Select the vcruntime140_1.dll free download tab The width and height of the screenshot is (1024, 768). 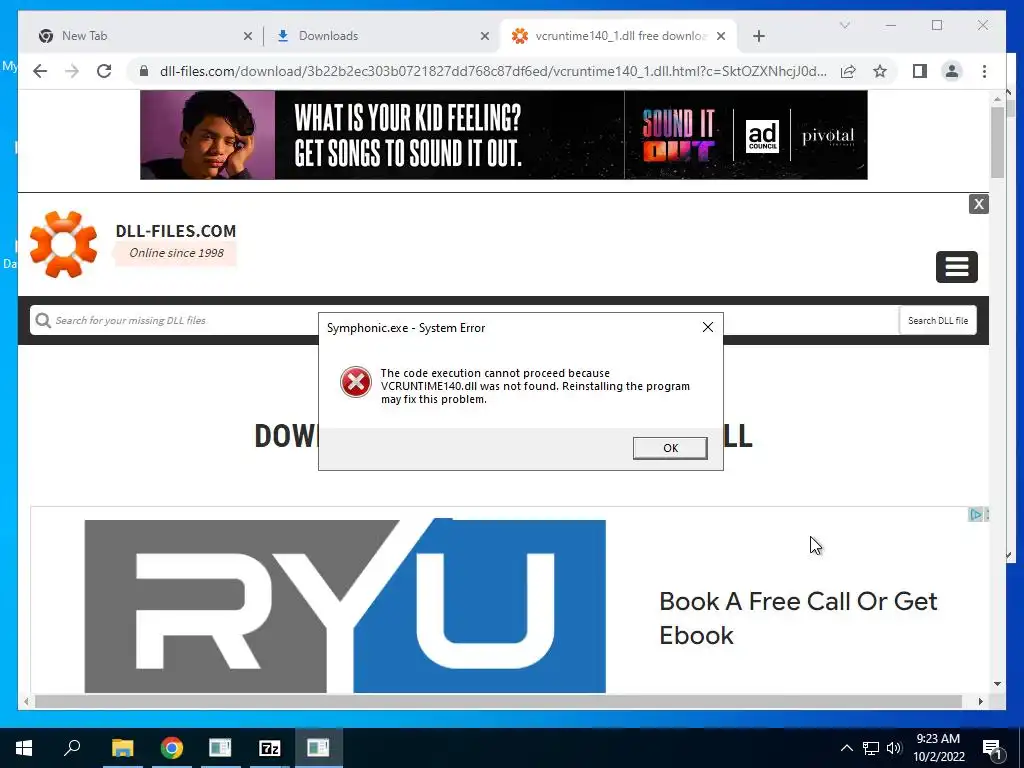[x=620, y=36]
